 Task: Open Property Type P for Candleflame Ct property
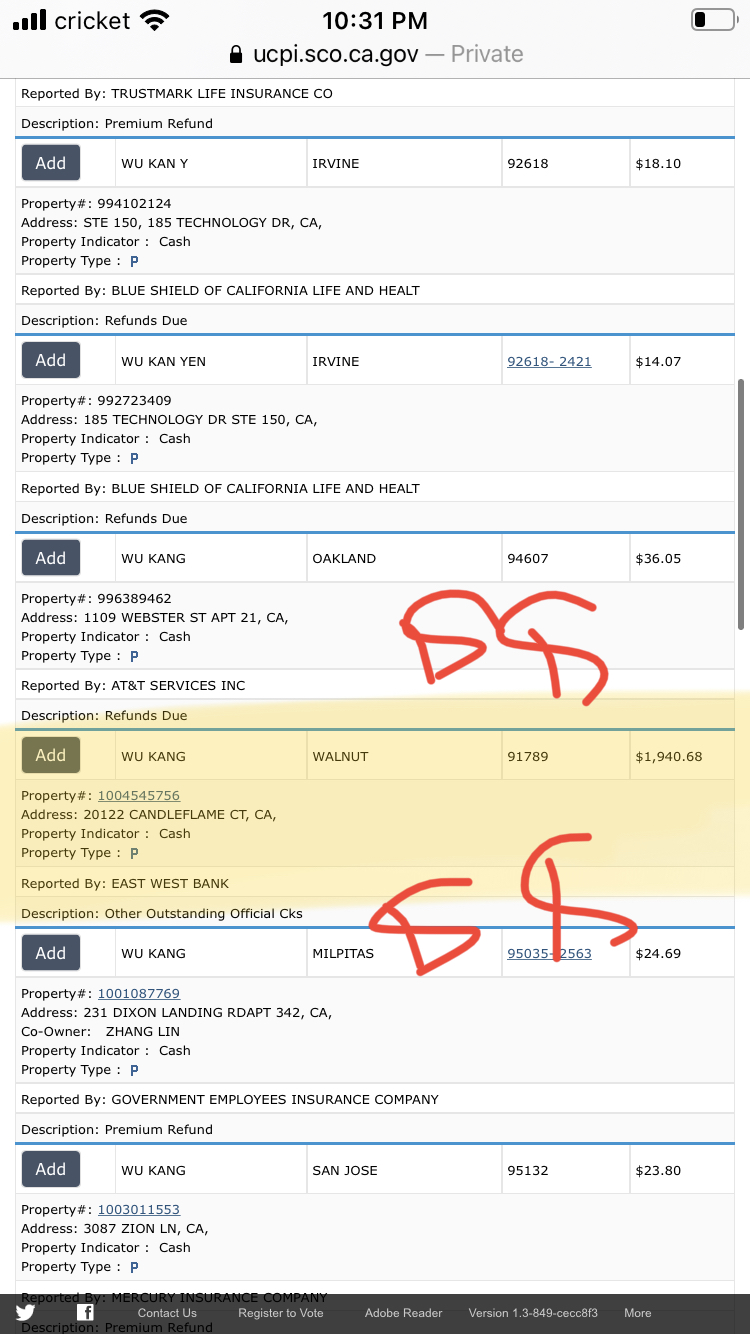(134, 853)
